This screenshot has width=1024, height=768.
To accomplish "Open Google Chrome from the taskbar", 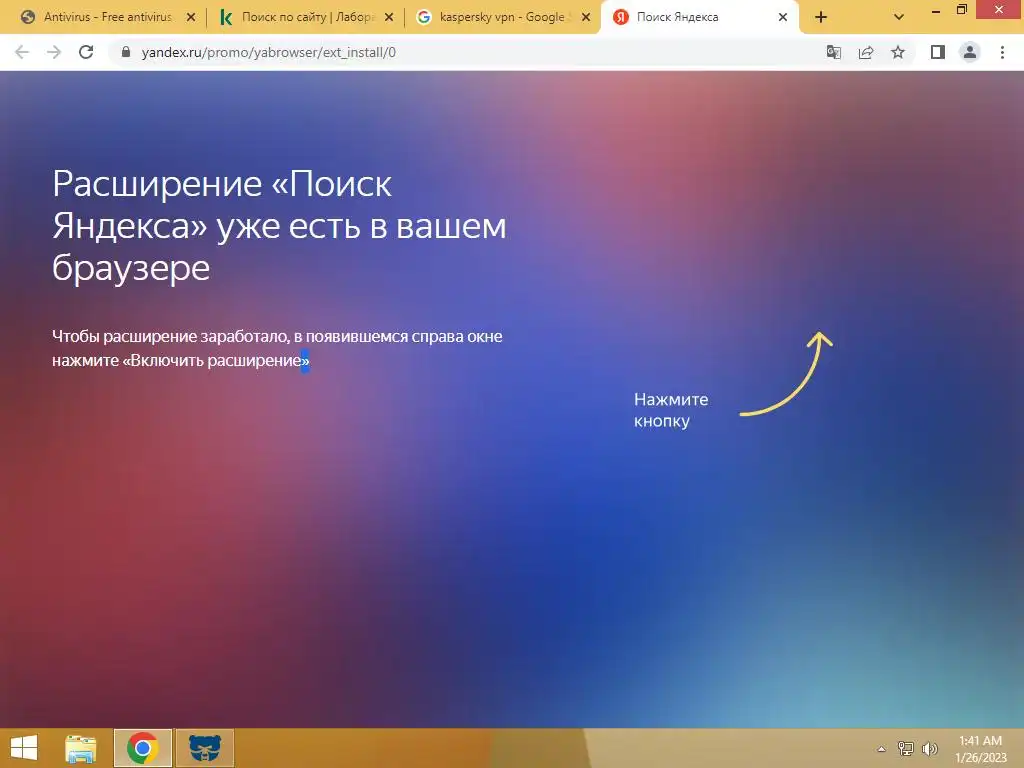I will [x=142, y=748].
